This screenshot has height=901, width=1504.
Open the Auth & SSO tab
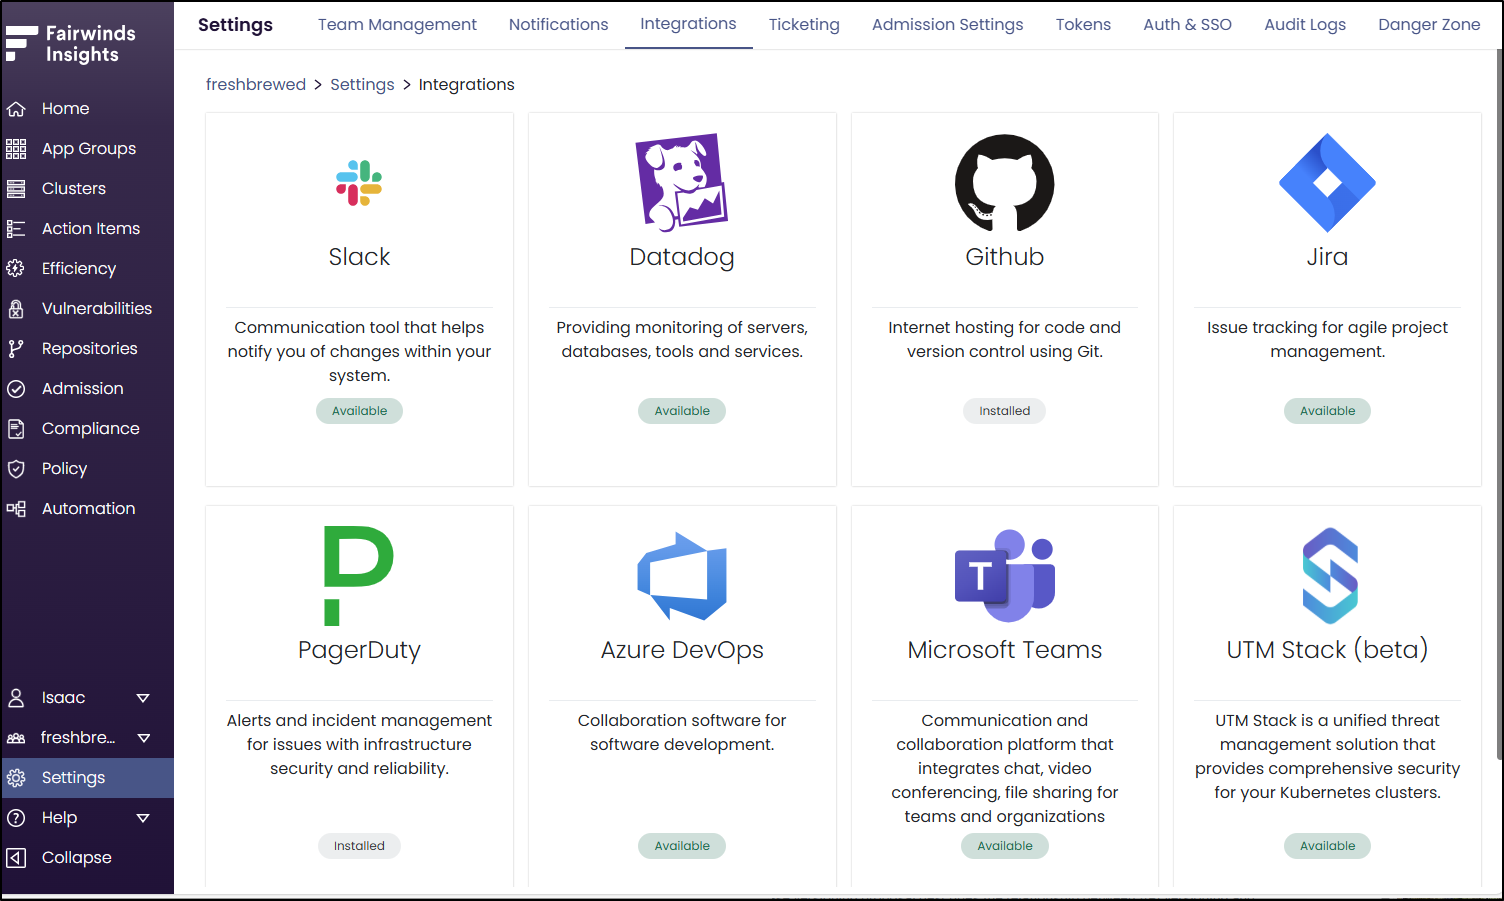1187,24
